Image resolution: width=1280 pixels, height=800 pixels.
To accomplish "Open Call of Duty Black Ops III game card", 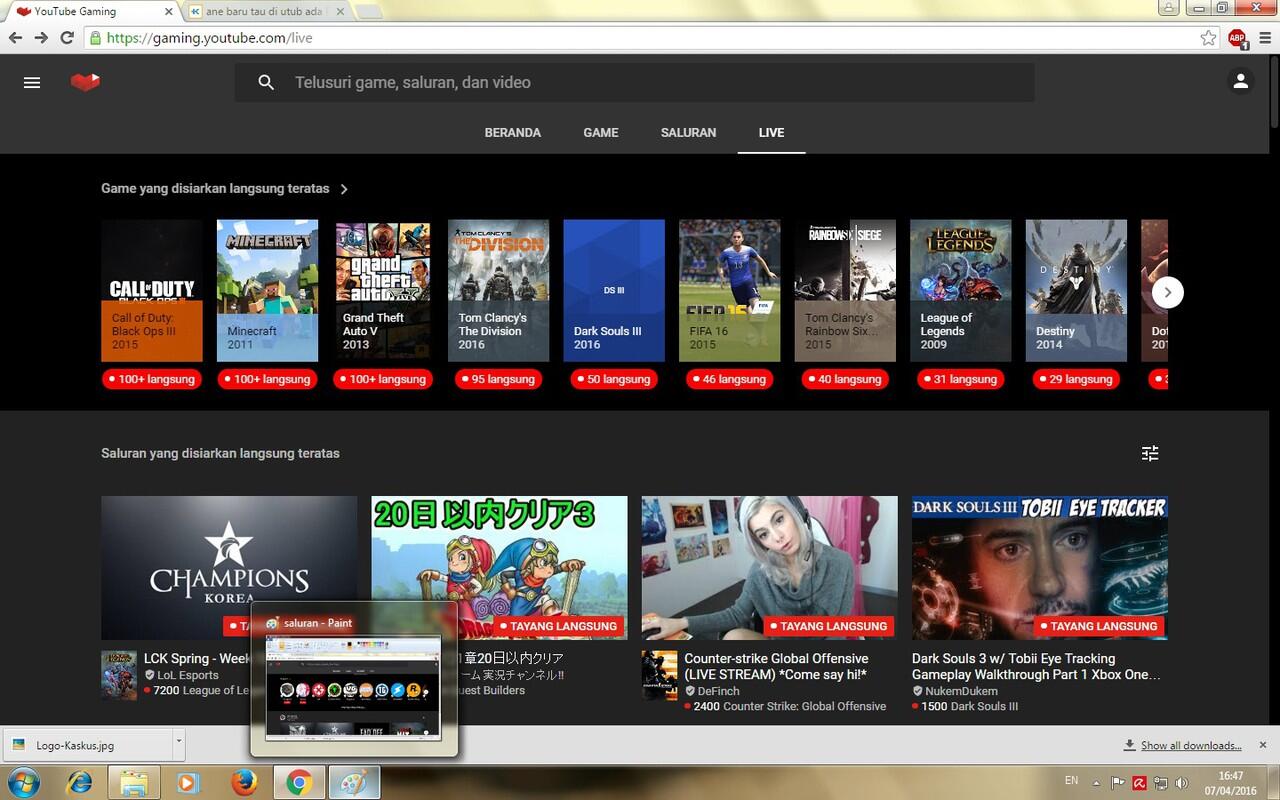I will (x=152, y=291).
